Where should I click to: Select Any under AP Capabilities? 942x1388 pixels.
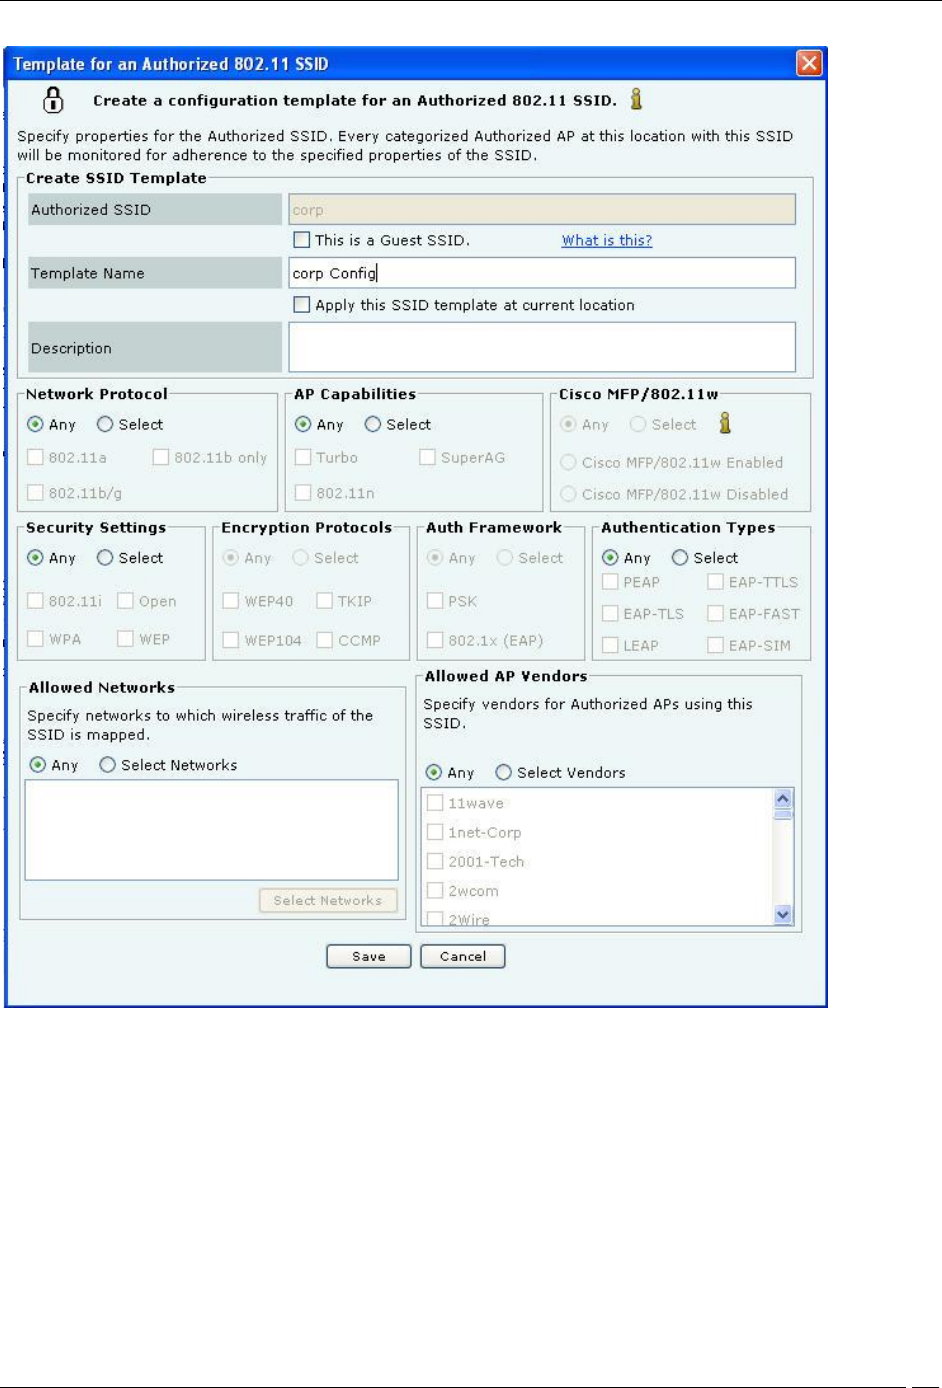(303, 424)
